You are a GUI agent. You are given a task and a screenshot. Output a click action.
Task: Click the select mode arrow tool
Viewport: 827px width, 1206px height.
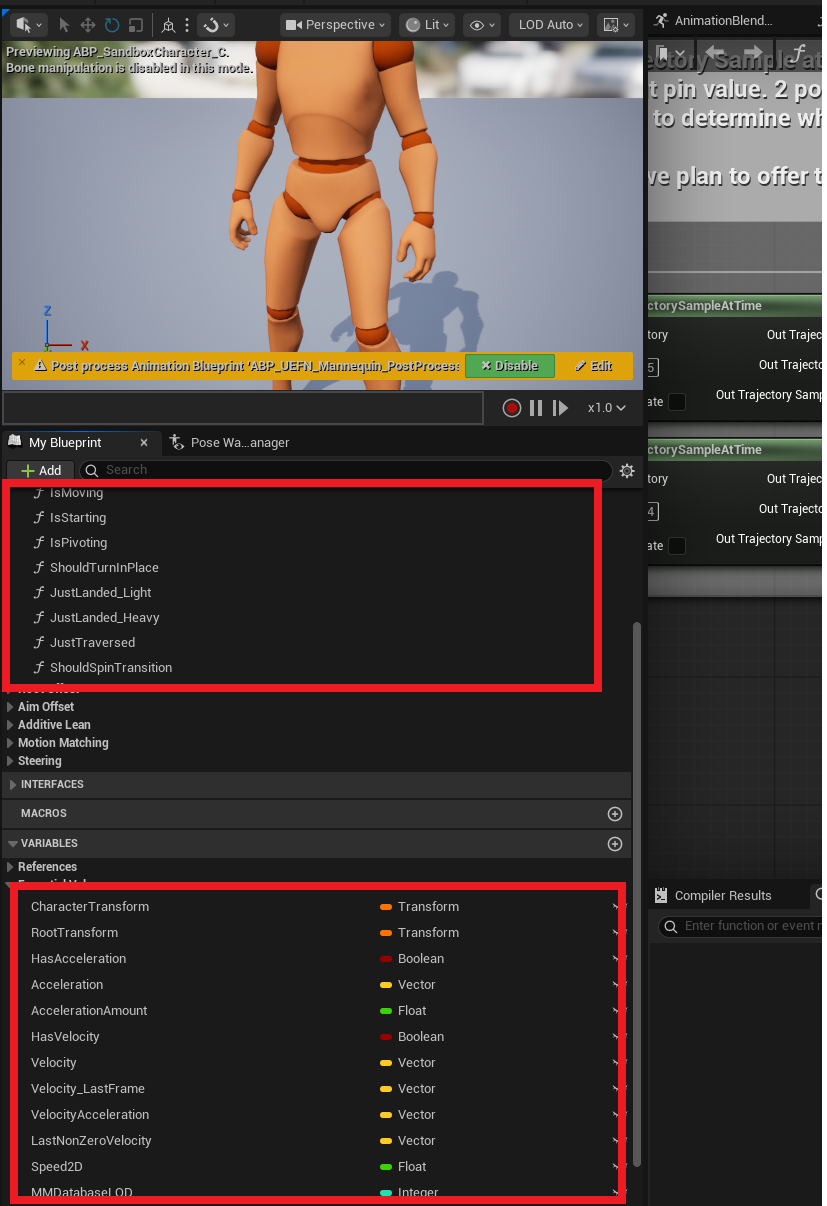[x=65, y=25]
